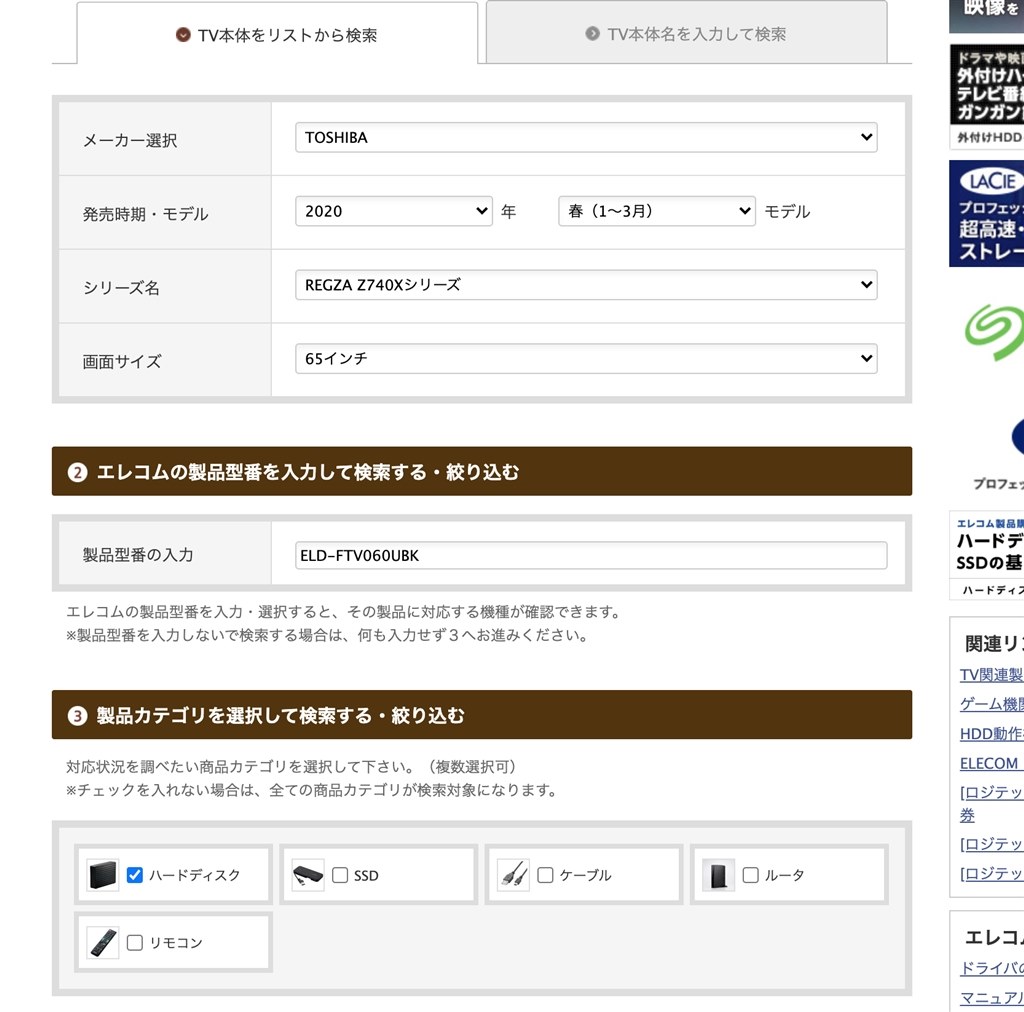Open the ELECOM sidebar link

pos(991,763)
